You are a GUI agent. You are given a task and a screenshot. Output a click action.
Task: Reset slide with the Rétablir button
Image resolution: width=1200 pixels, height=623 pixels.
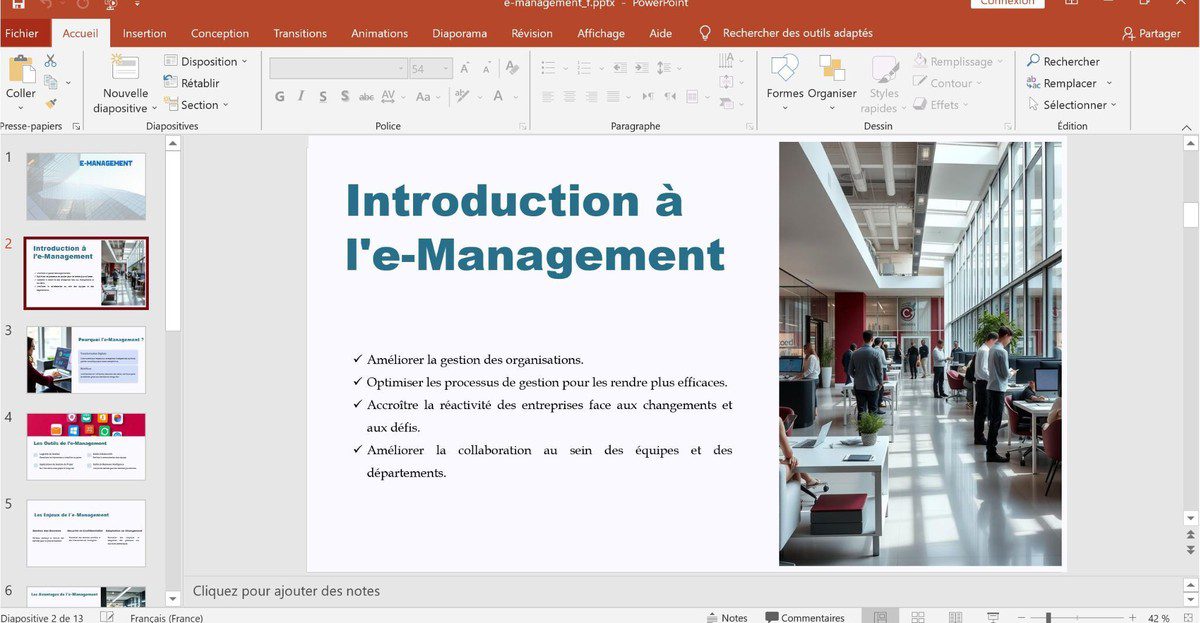pyautogui.click(x=191, y=83)
